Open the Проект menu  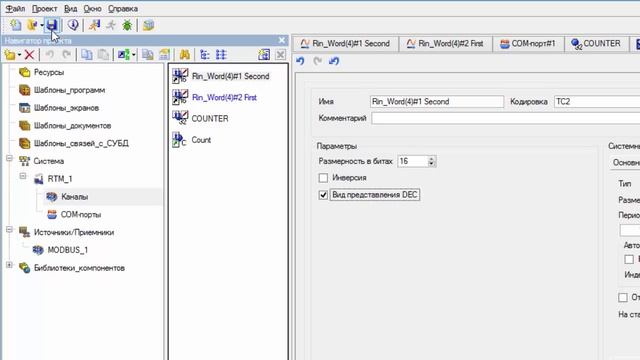pos(44,9)
